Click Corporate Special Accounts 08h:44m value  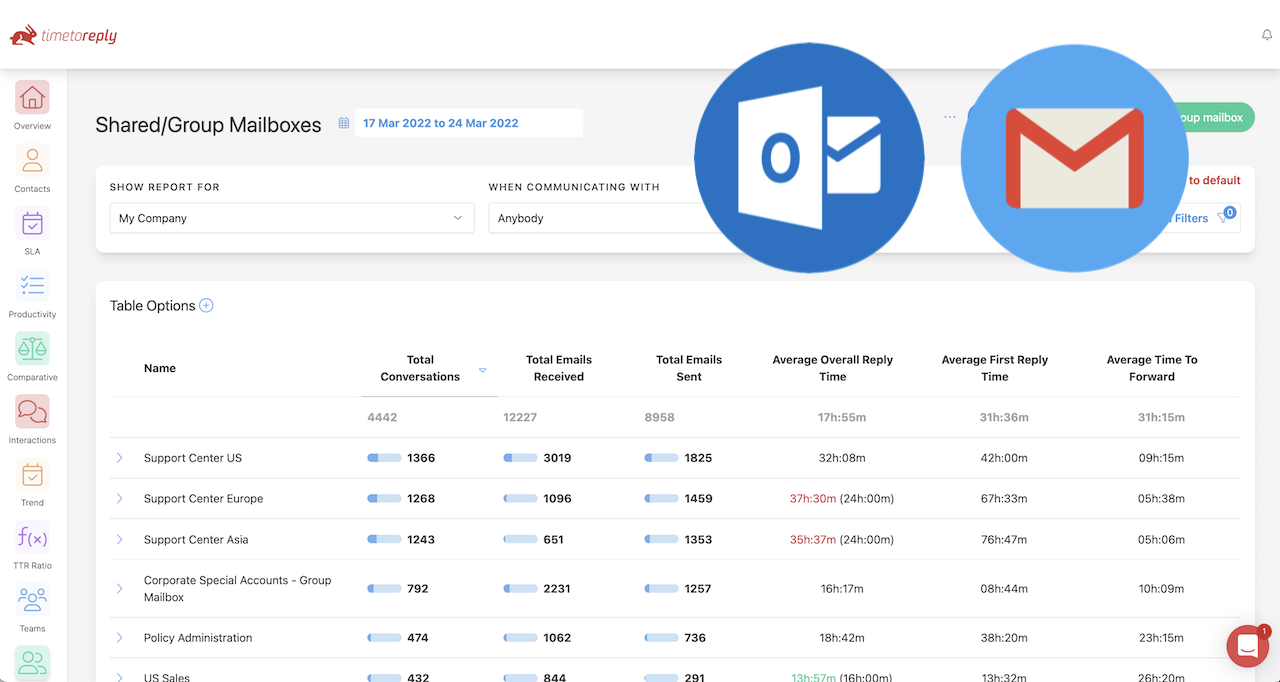[1004, 589]
